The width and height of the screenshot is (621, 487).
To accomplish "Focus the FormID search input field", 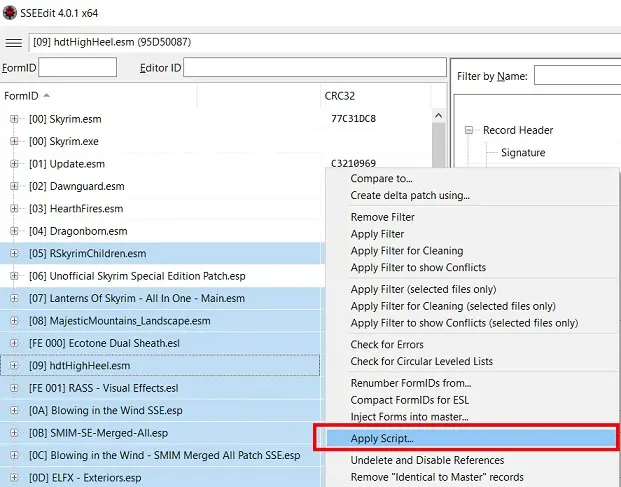I will 78,67.
